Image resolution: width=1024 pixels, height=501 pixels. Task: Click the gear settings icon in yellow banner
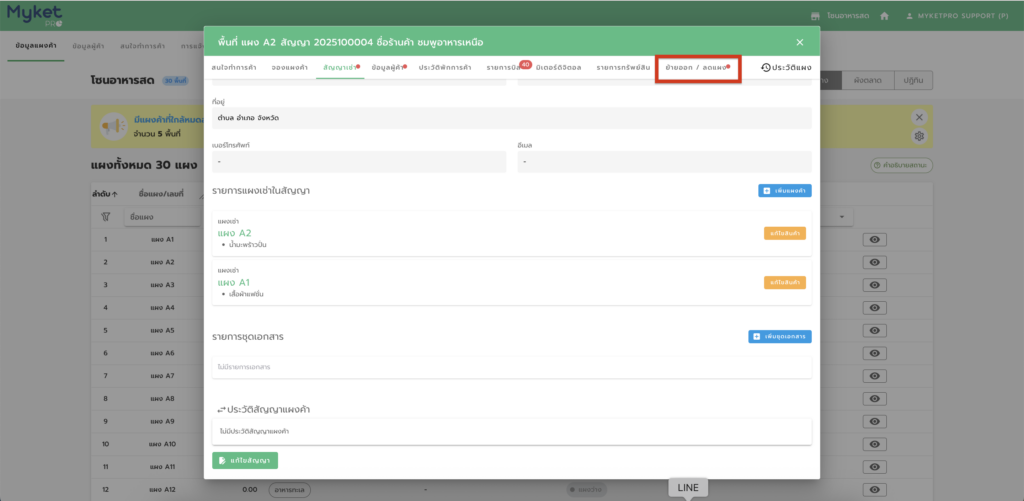point(920,136)
